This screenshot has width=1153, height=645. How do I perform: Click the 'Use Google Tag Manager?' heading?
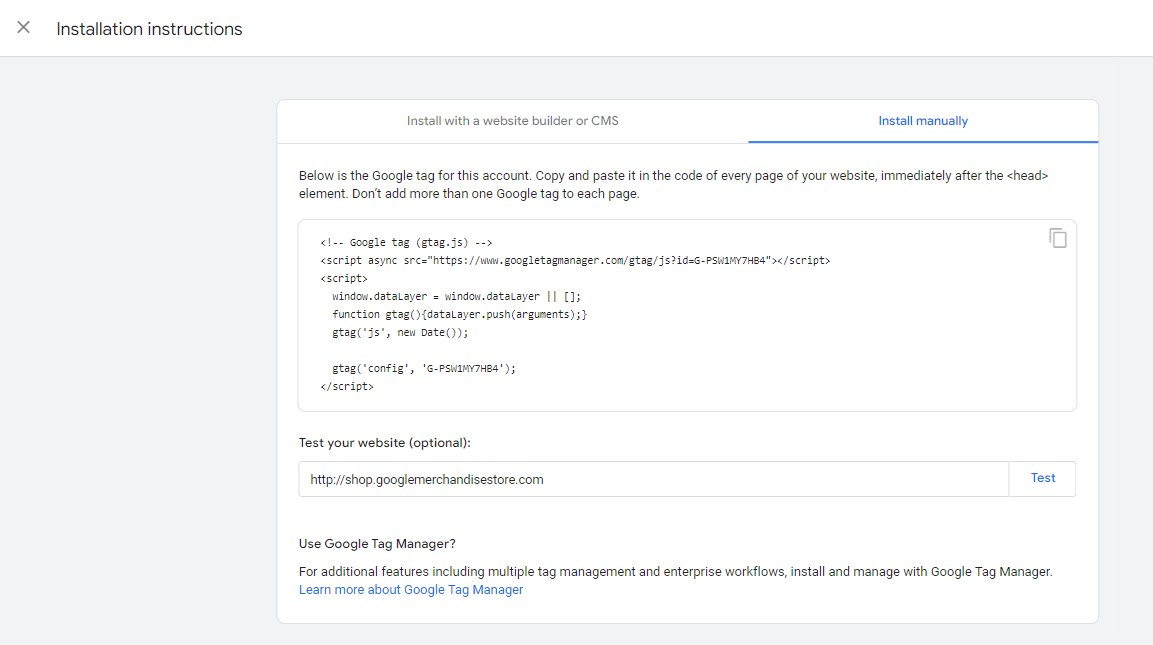click(377, 544)
